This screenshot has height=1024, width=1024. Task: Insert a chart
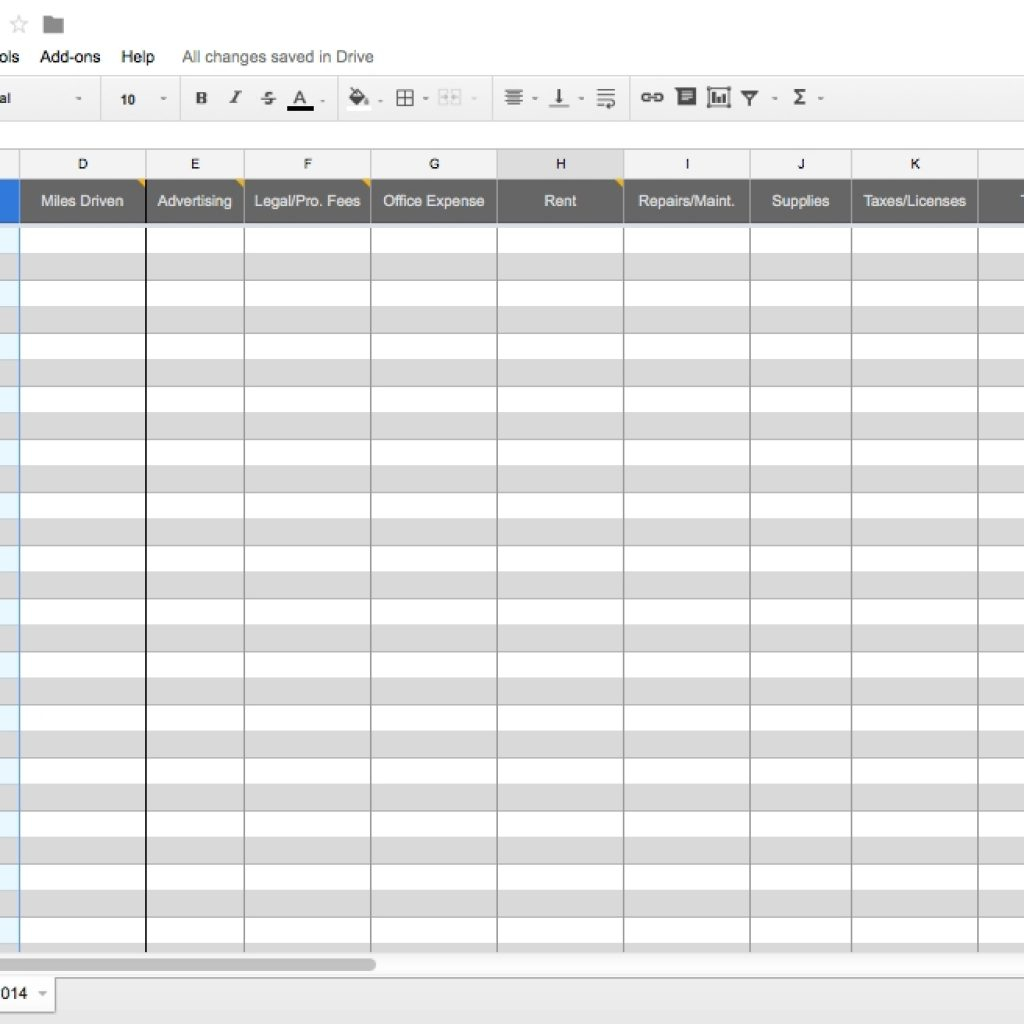[718, 97]
